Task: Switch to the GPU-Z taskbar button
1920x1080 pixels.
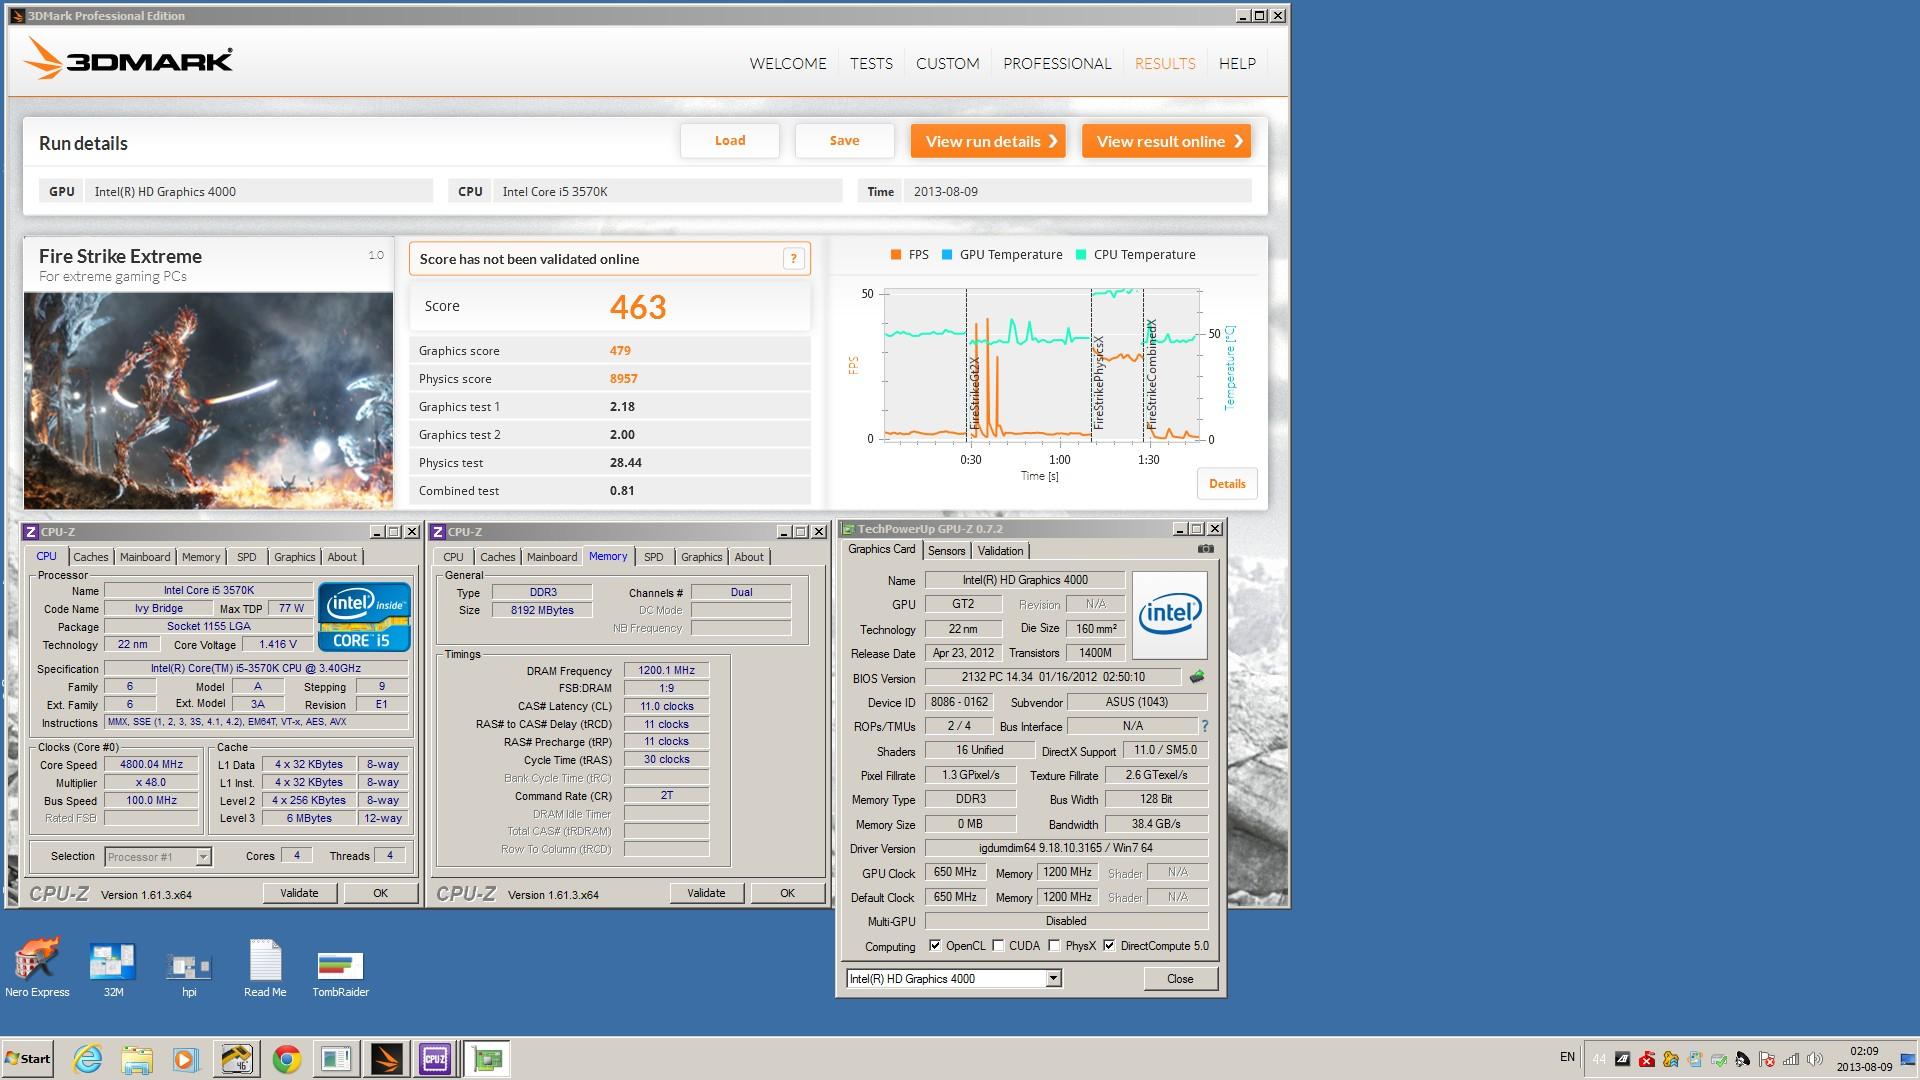Action: (x=487, y=1059)
